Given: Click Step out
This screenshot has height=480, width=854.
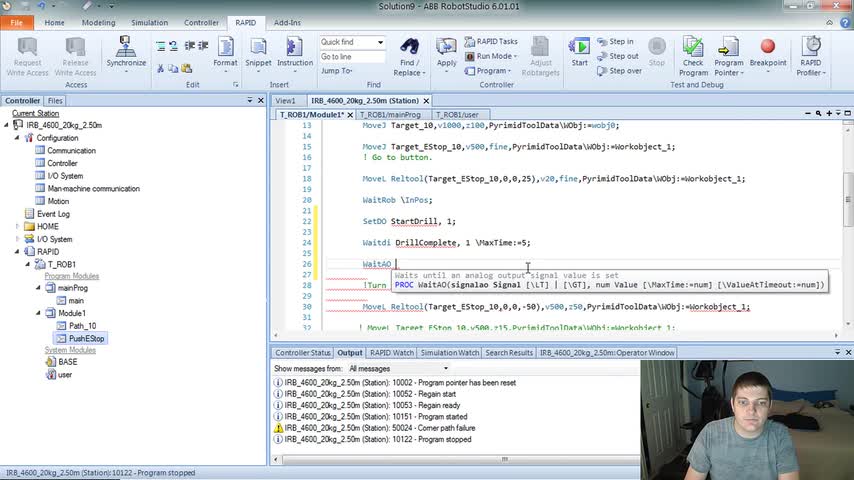Looking at the screenshot, I should (x=618, y=56).
